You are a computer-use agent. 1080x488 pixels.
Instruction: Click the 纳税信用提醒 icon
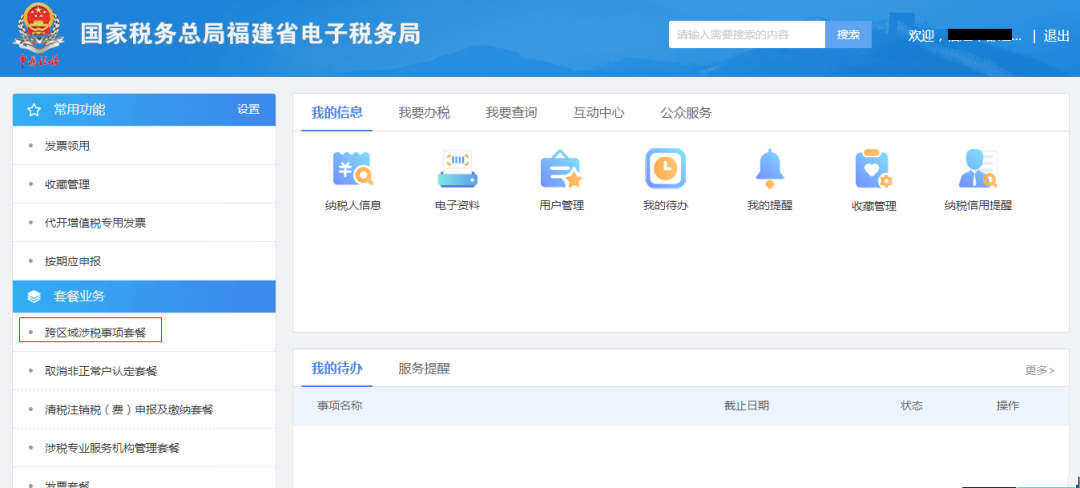[977, 169]
